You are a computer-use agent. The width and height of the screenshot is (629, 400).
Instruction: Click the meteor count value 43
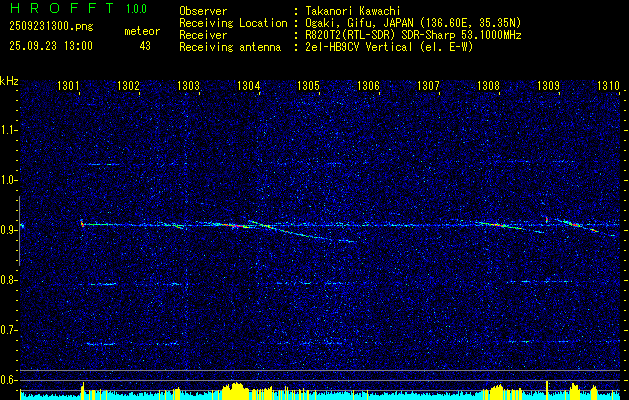click(145, 46)
